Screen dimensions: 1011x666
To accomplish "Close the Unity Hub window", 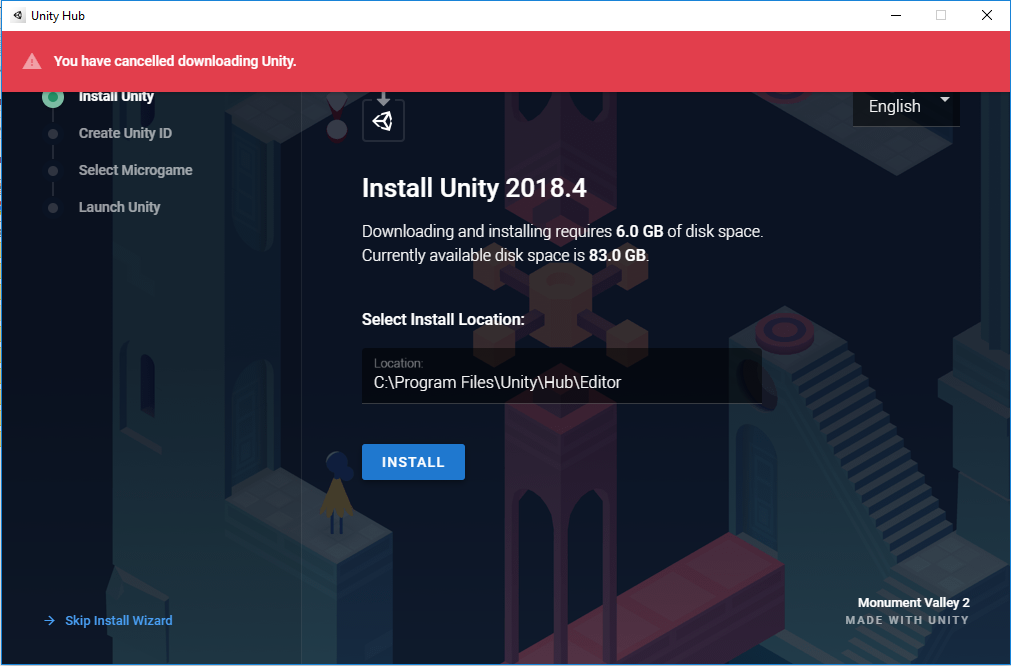I will pyautogui.click(x=986, y=15).
